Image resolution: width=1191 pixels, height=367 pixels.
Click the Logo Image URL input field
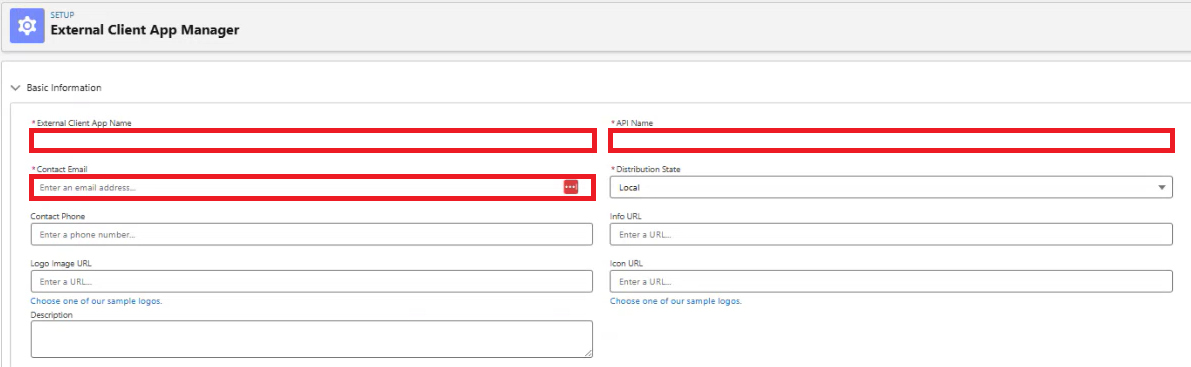pyautogui.click(x=311, y=281)
